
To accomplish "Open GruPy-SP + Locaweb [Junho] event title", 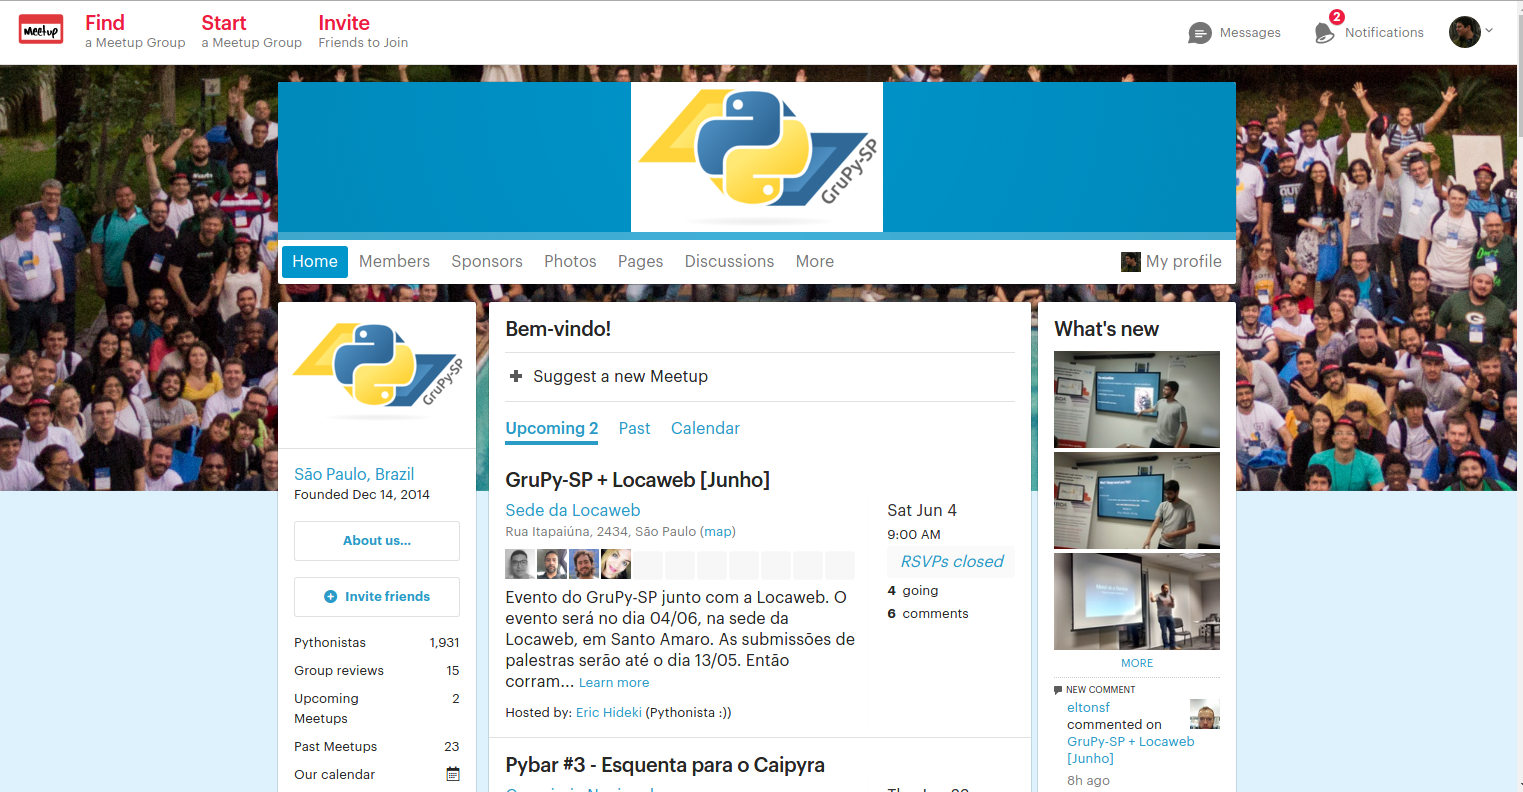I will 638,480.
